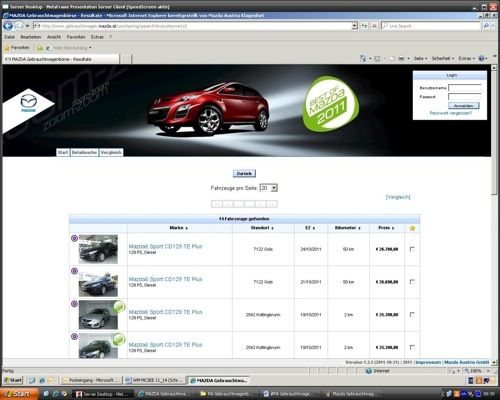Click the Internet zone globe in status bar
The image size is (500, 400).
[369, 371]
